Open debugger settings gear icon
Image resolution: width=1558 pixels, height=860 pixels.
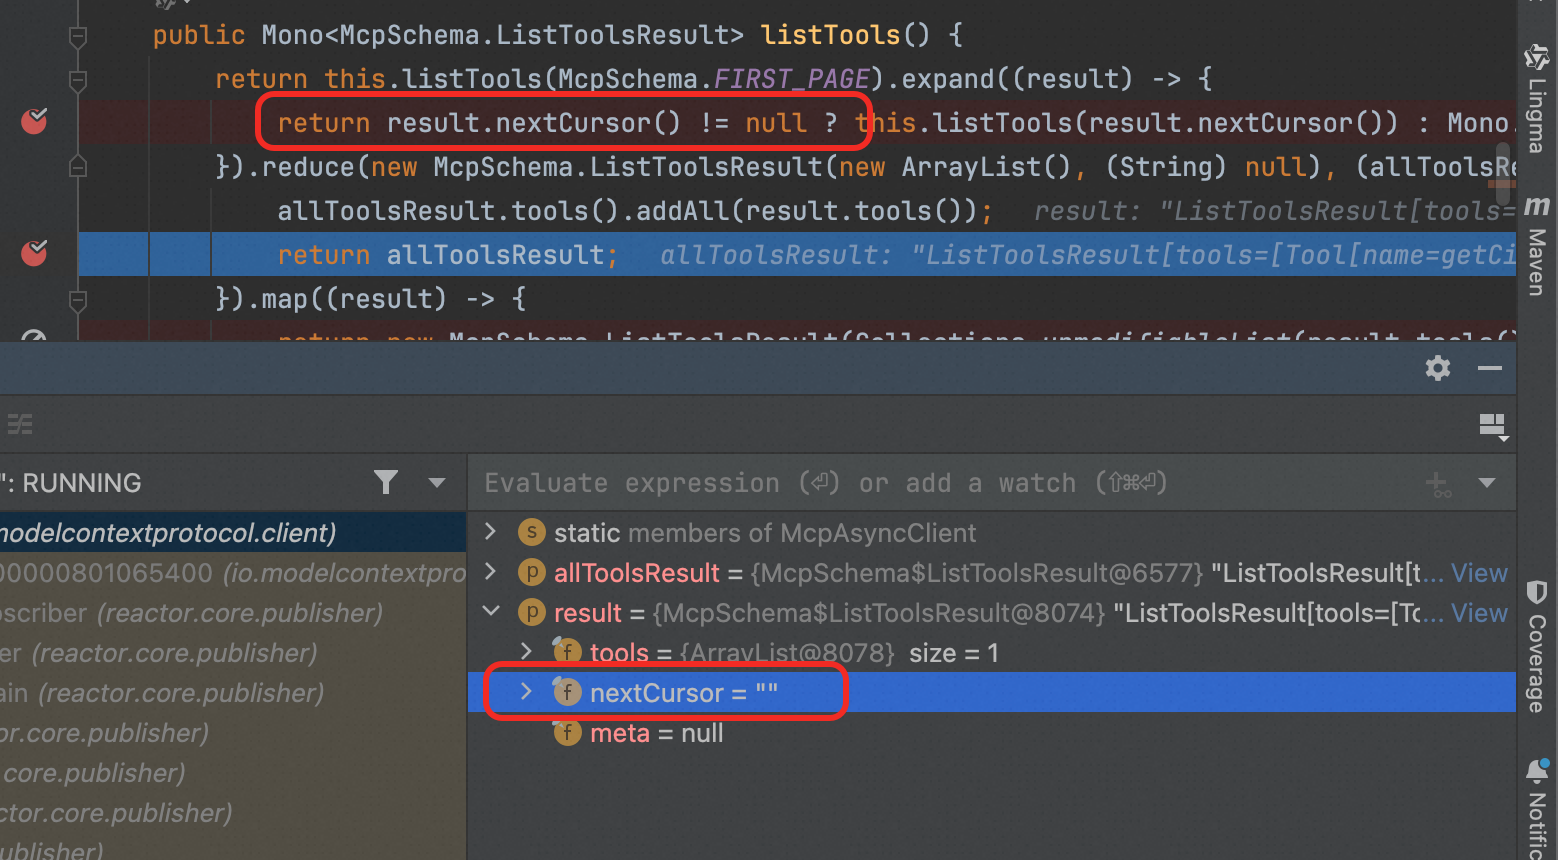tap(1437, 368)
